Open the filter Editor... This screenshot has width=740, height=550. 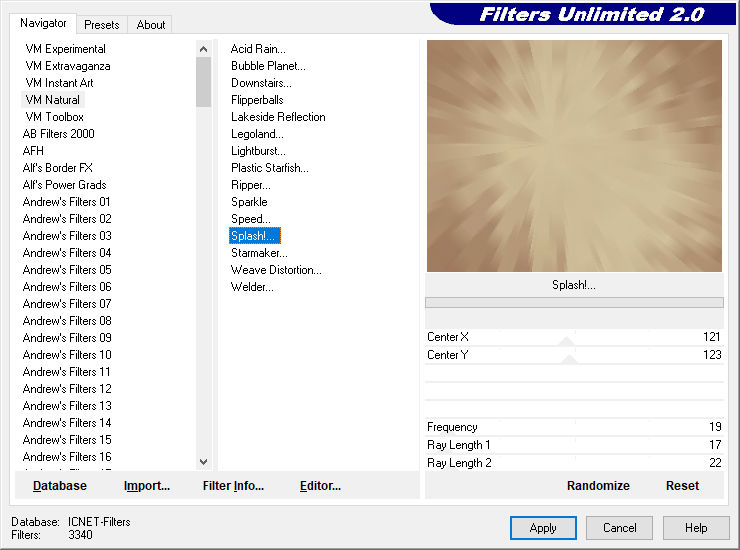pyautogui.click(x=320, y=486)
